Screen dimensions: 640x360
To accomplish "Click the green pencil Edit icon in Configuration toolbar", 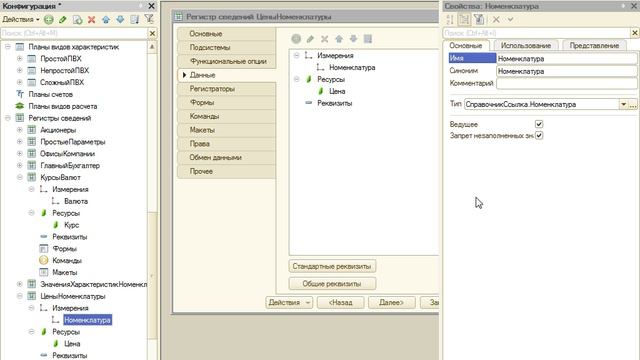I will click(x=63, y=19).
